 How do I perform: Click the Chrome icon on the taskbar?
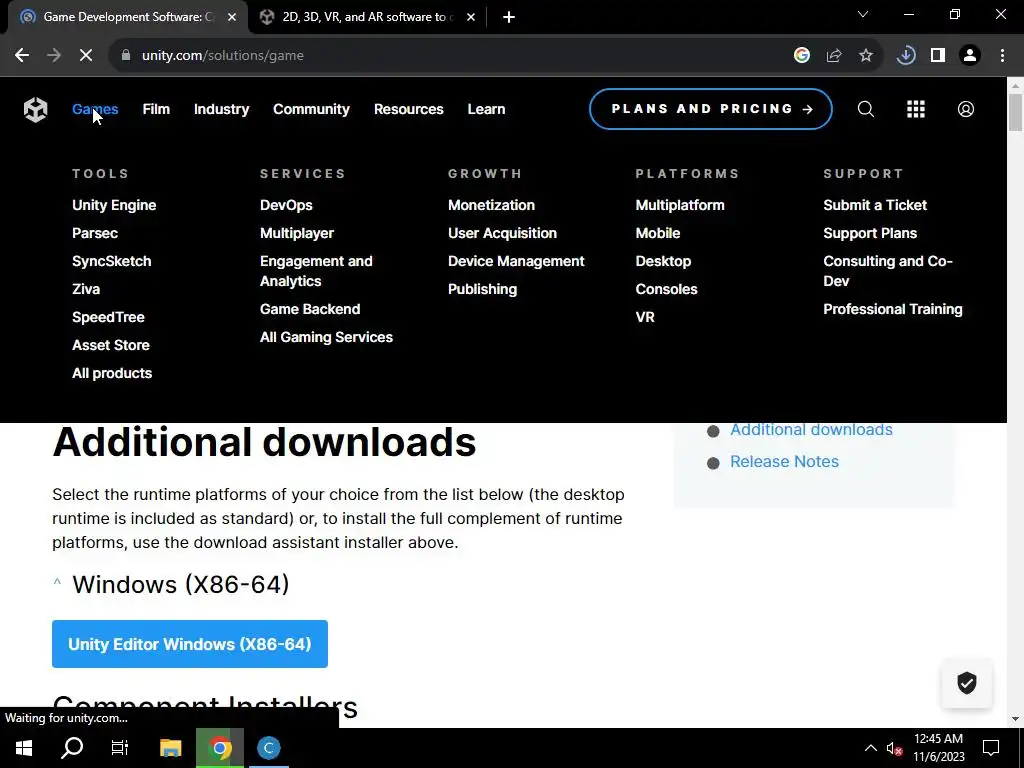point(220,748)
